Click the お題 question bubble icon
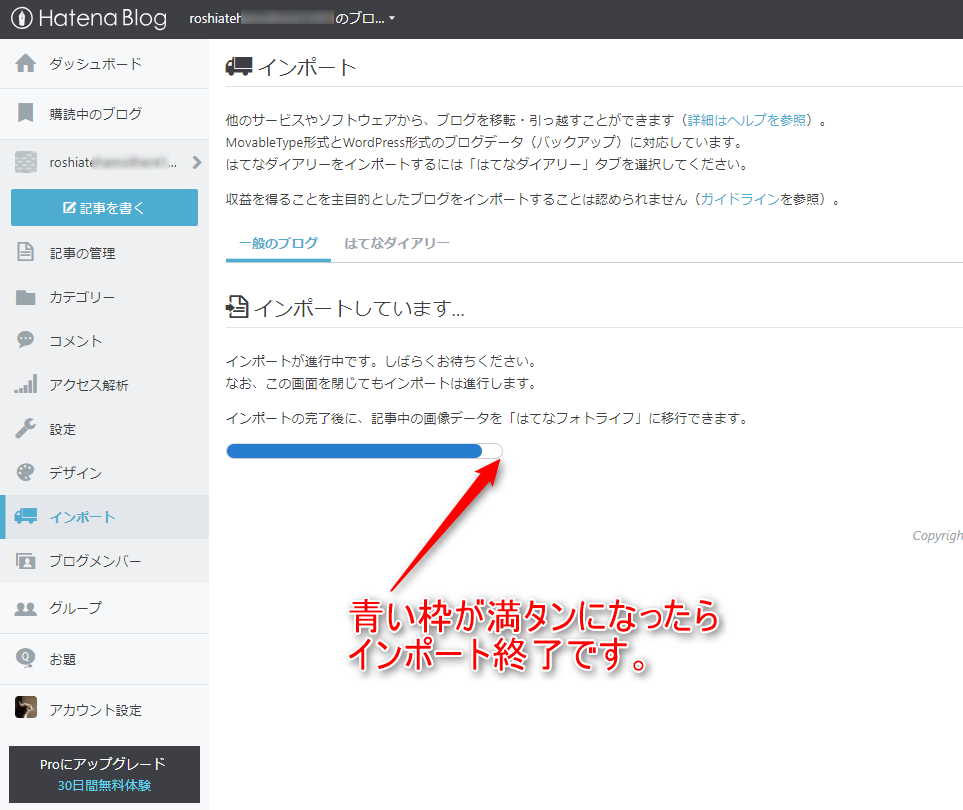The image size is (963, 810). click(x=25, y=658)
